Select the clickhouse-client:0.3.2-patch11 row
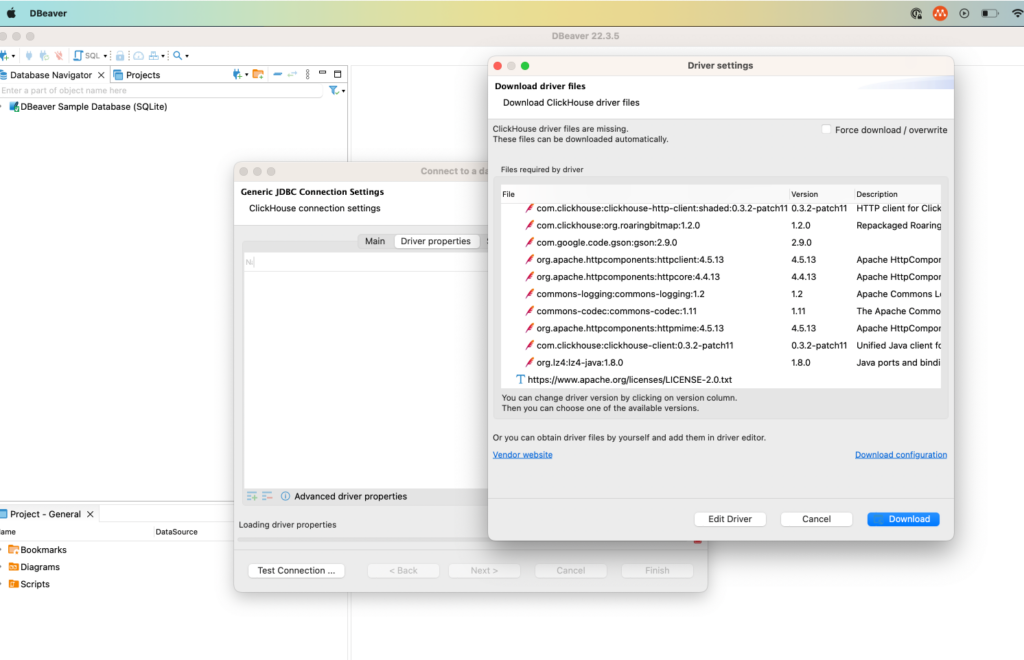Viewport: 1024px width, 660px height. tap(721, 345)
